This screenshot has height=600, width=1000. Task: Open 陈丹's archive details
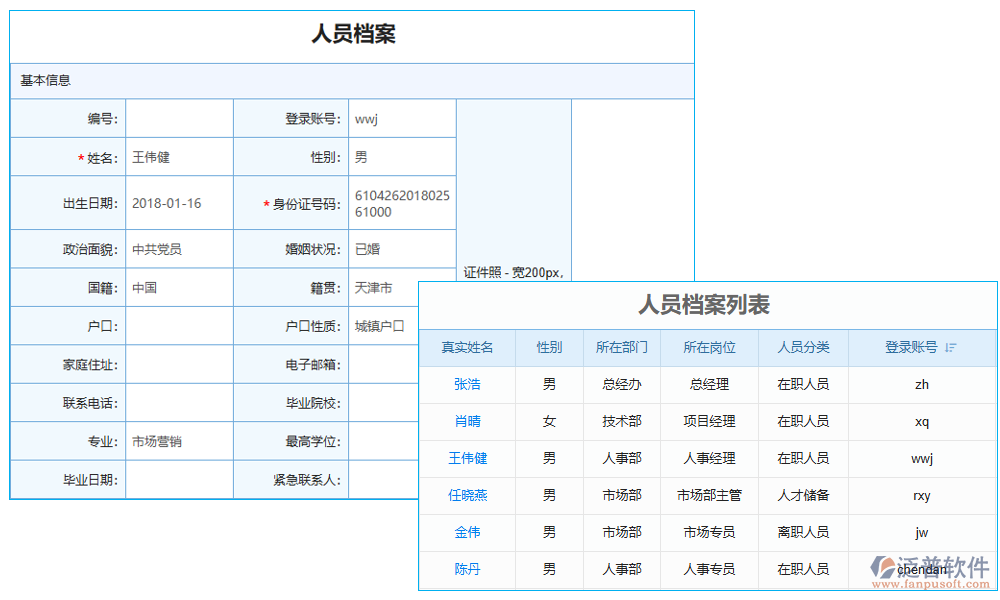[468, 569]
